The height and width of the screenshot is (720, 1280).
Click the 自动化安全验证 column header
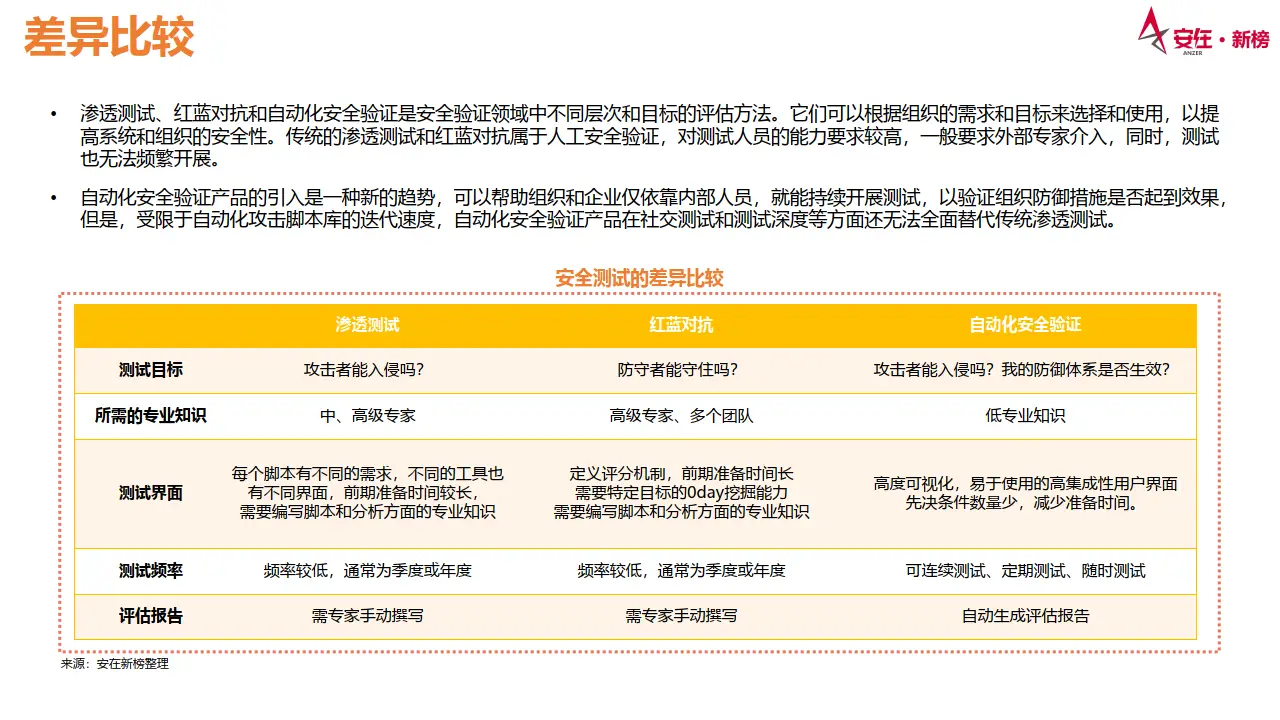1025,325
